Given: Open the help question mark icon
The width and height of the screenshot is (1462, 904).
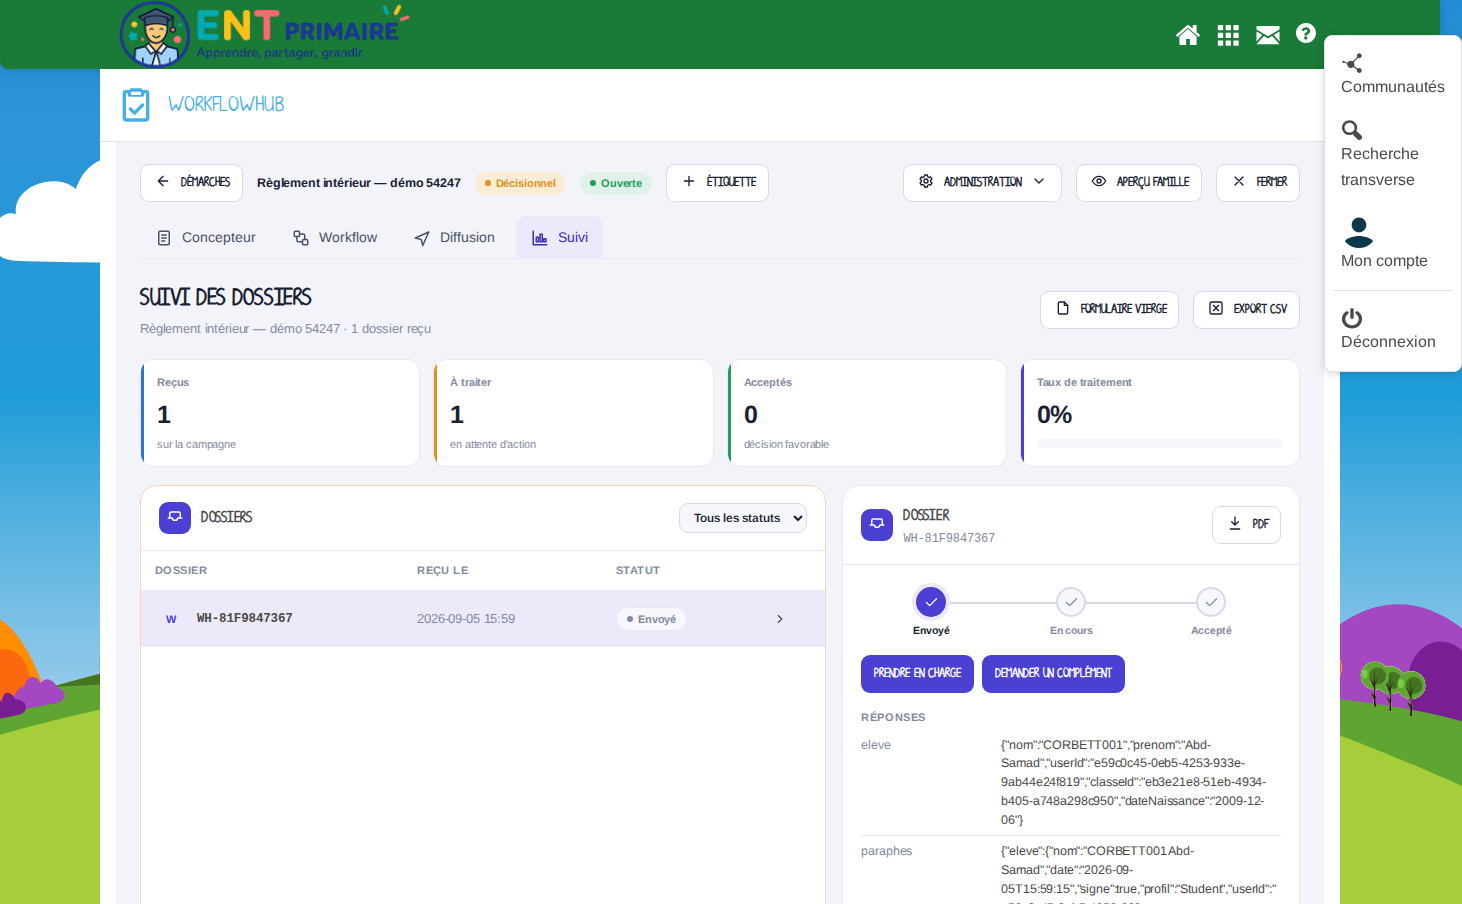Looking at the screenshot, I should click(1306, 33).
